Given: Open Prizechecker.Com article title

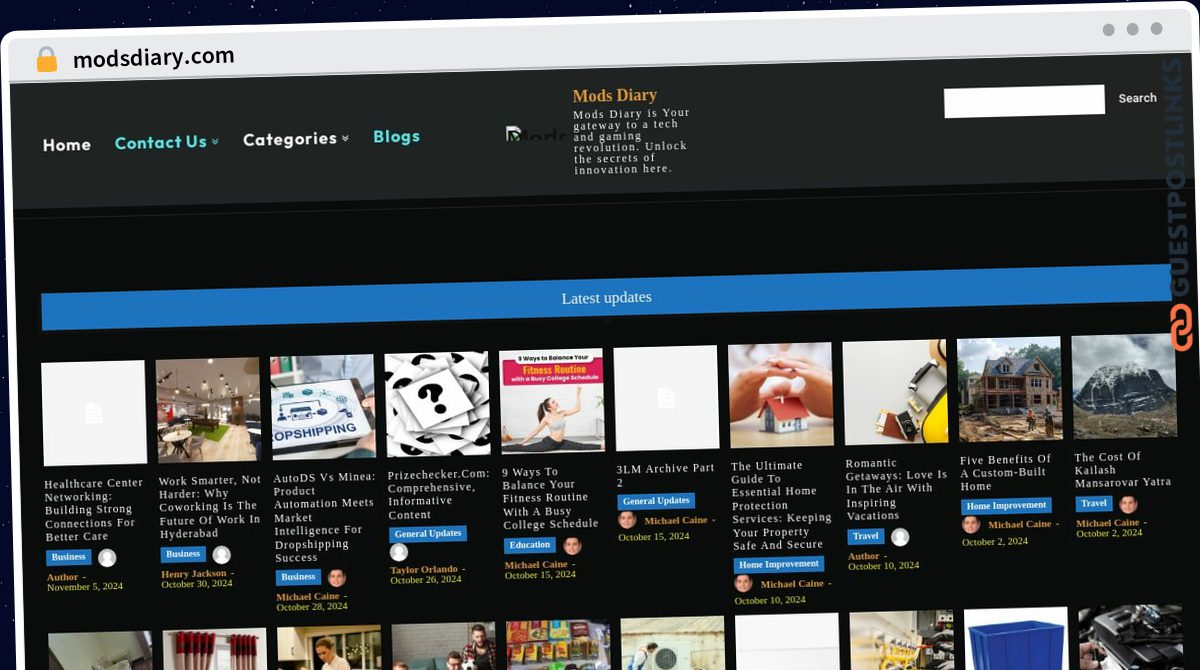Looking at the screenshot, I should click(439, 494).
